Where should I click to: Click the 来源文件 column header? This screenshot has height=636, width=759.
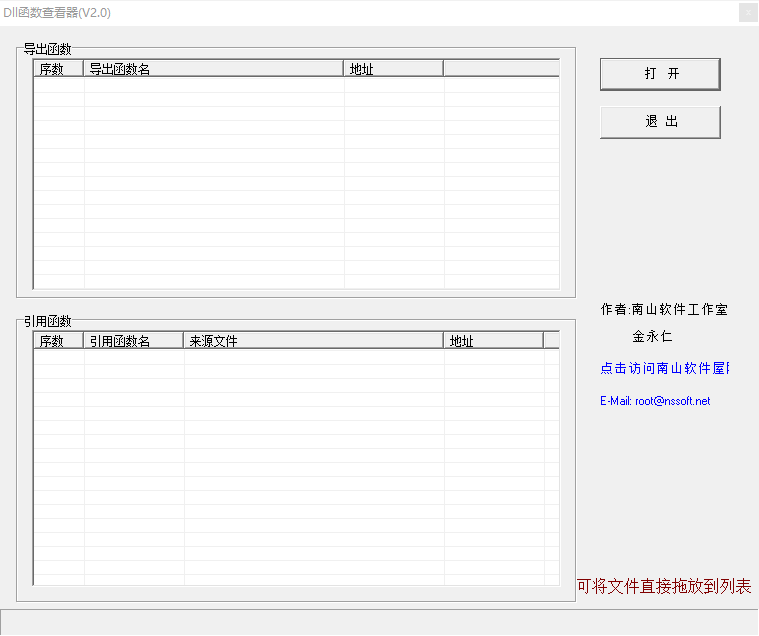[313, 341]
